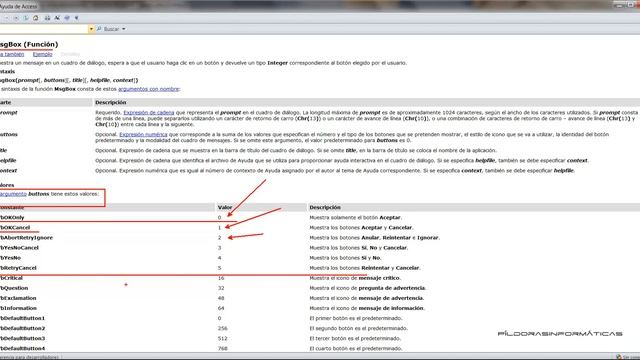Click the 'Ayuda de Access' window title
This screenshot has width=640, height=360.
pyautogui.click(x=18, y=6)
